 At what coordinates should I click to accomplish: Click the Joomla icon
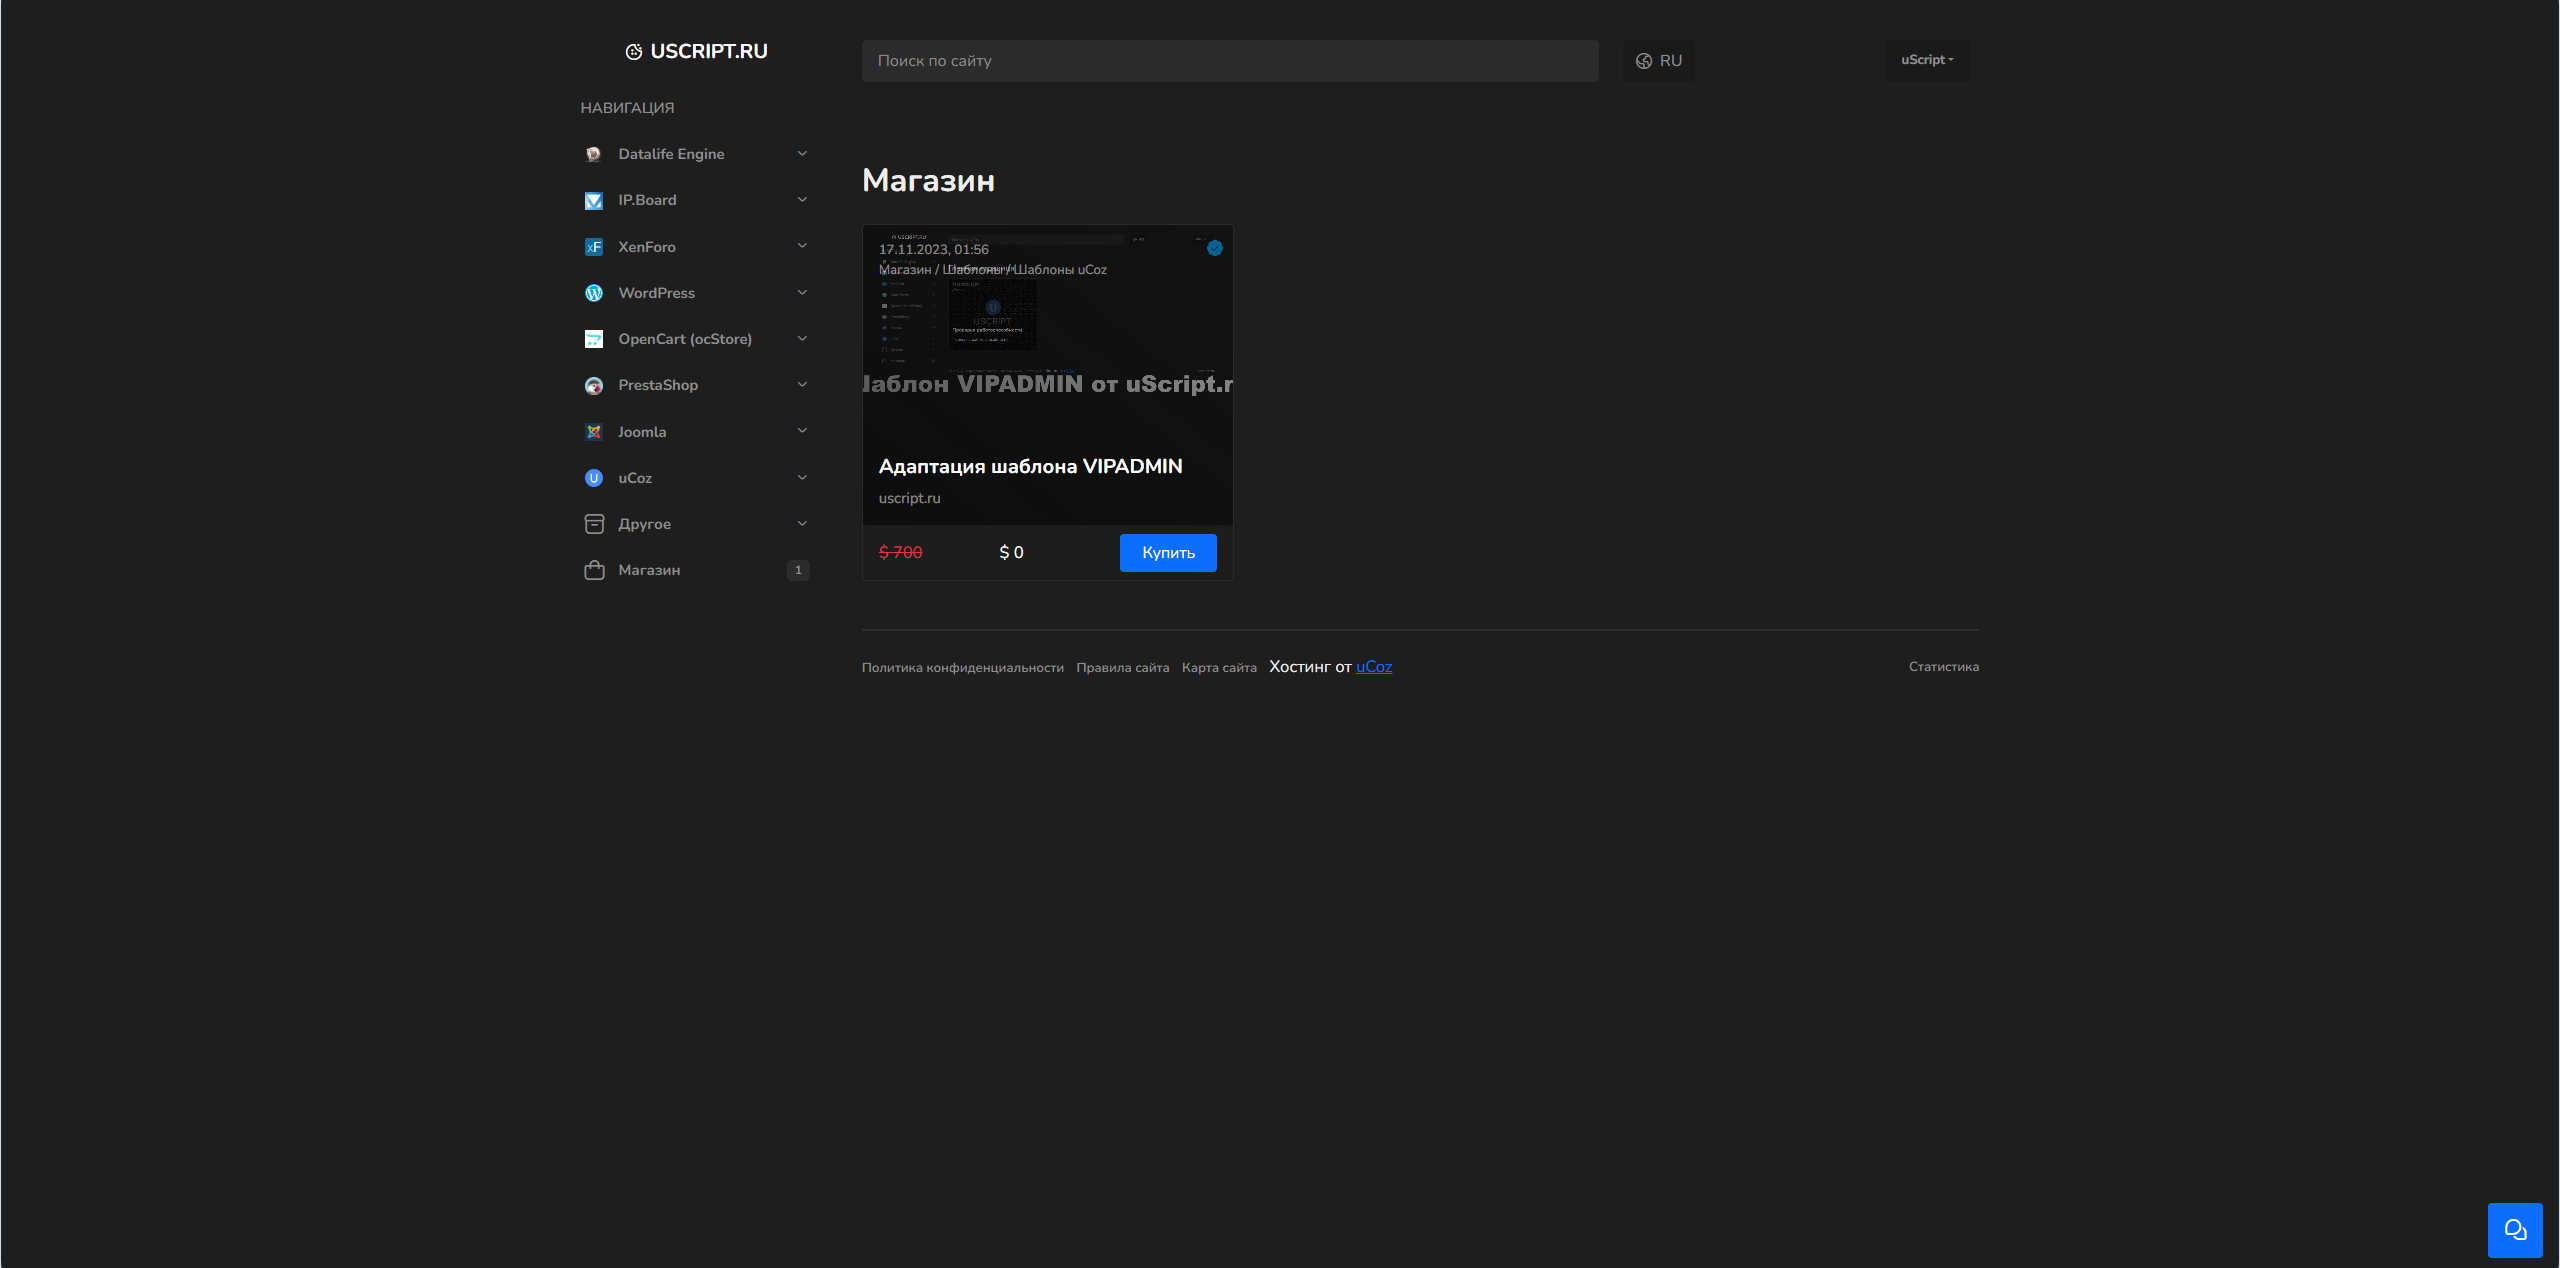click(594, 432)
